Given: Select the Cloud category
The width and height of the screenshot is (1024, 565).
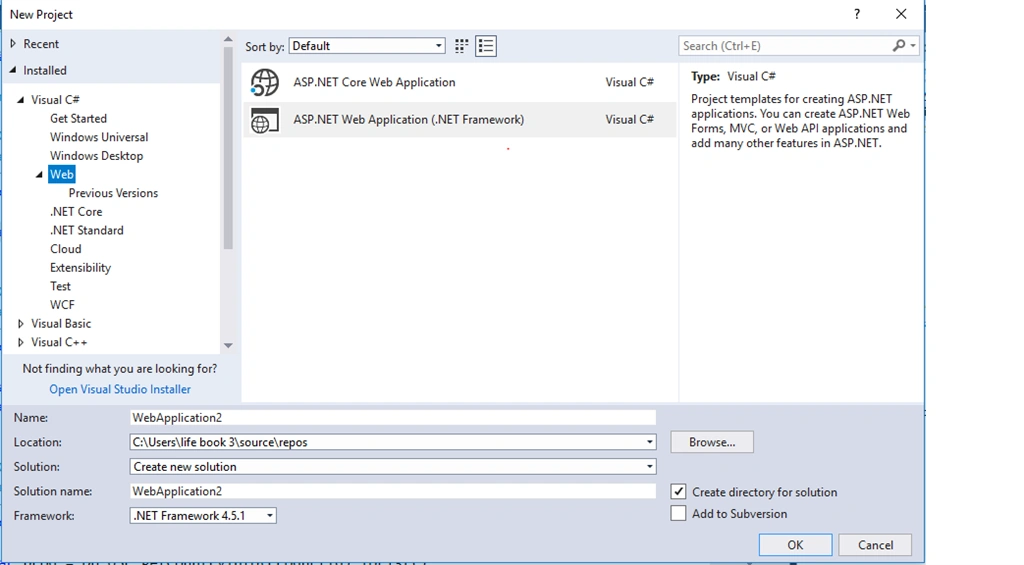Looking at the screenshot, I should tap(65, 249).
